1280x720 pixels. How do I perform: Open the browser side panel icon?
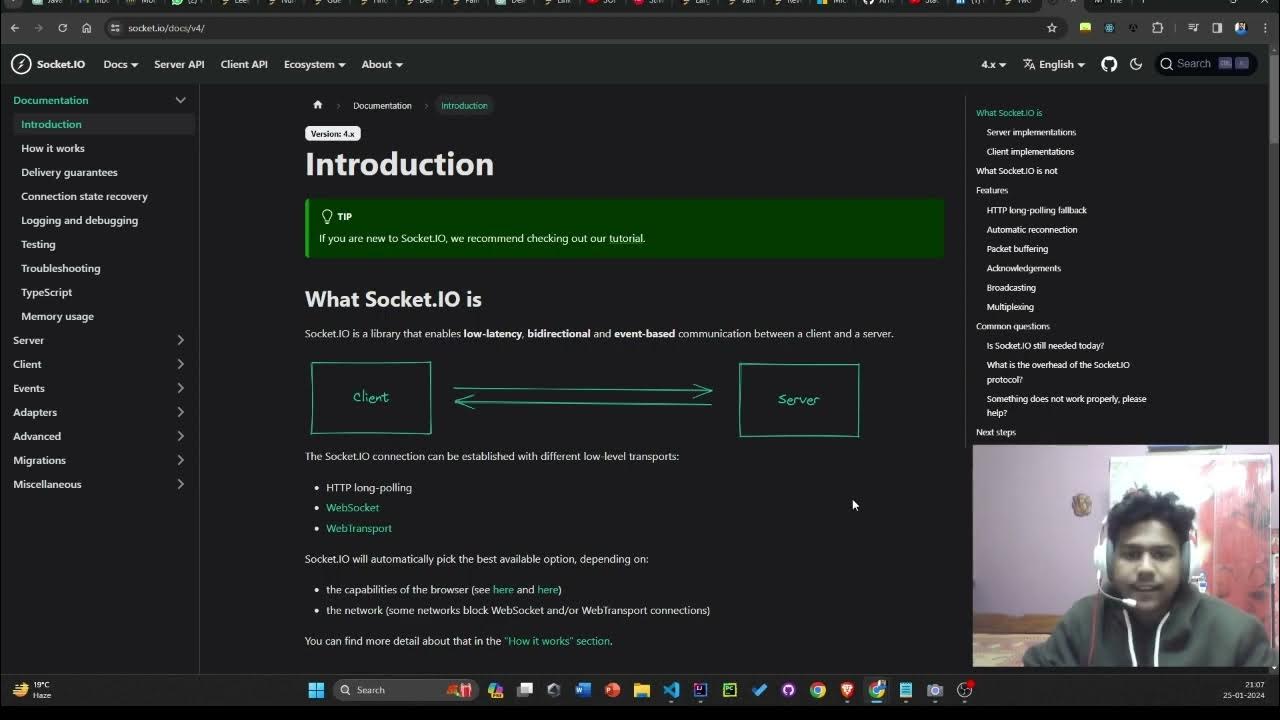point(1217,28)
